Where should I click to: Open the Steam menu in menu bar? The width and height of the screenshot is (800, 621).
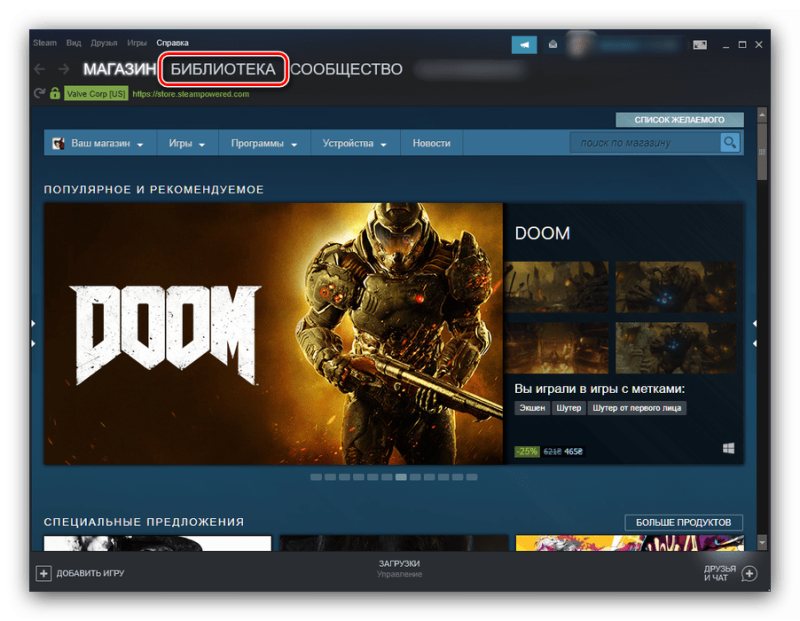(45, 43)
